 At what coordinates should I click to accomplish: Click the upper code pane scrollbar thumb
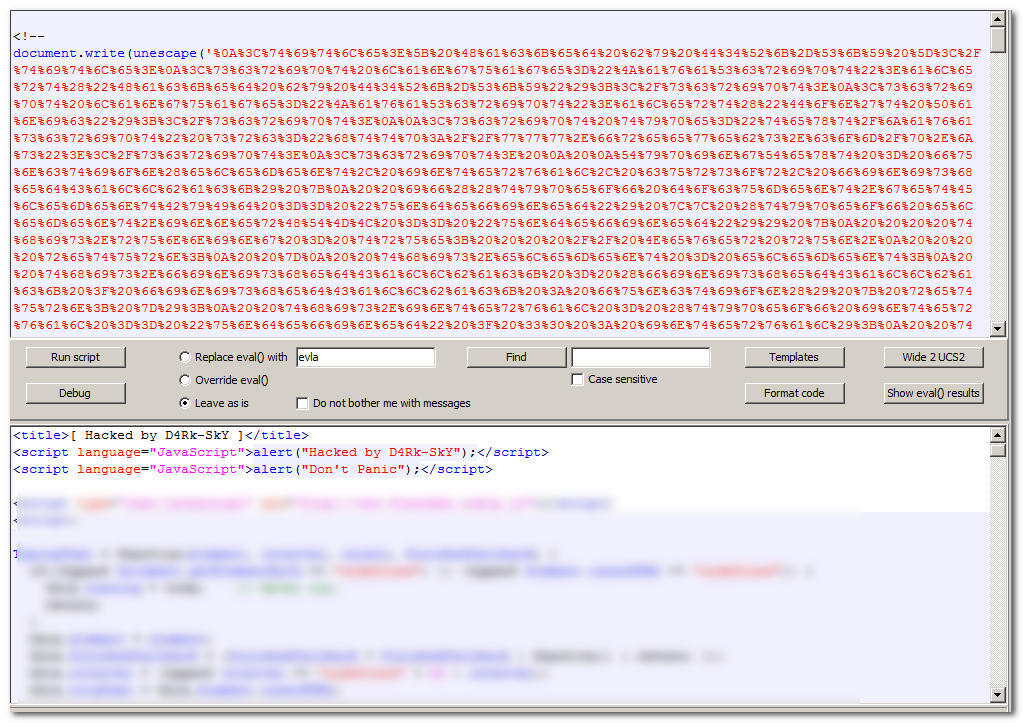[x=998, y=40]
